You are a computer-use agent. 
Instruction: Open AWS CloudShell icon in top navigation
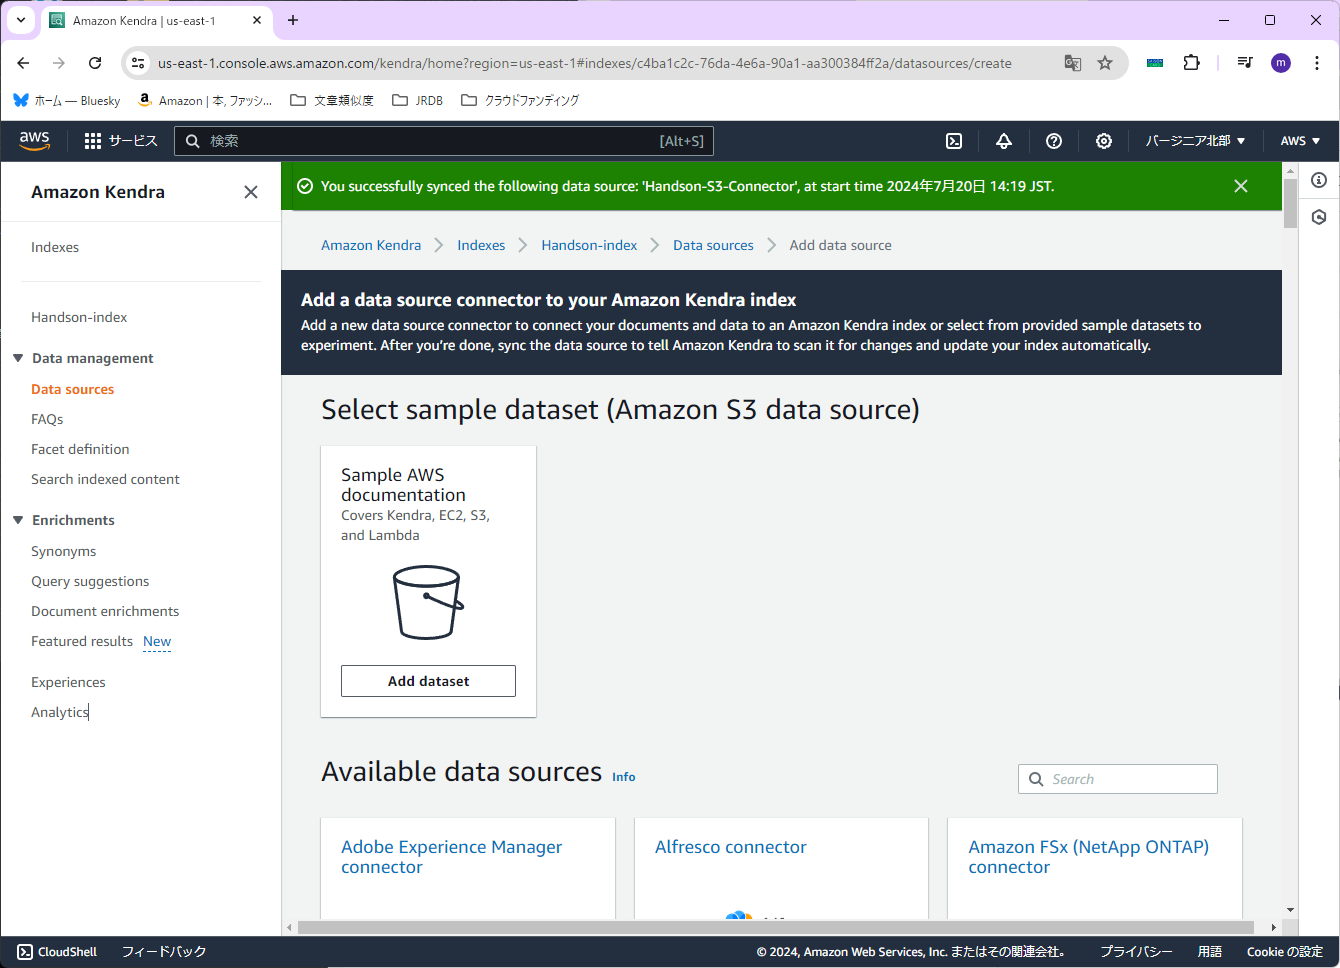954,141
